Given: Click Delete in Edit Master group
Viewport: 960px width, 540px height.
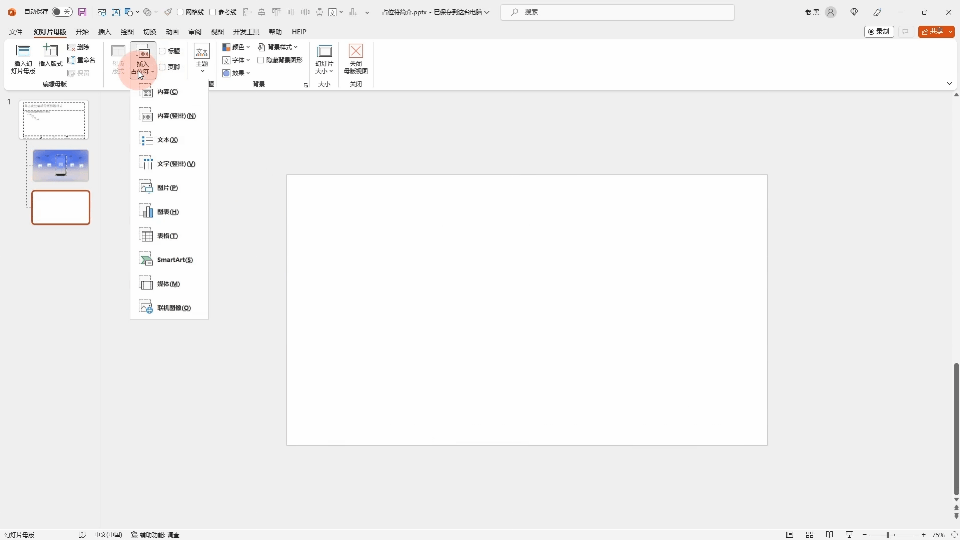Looking at the screenshot, I should [x=78, y=47].
